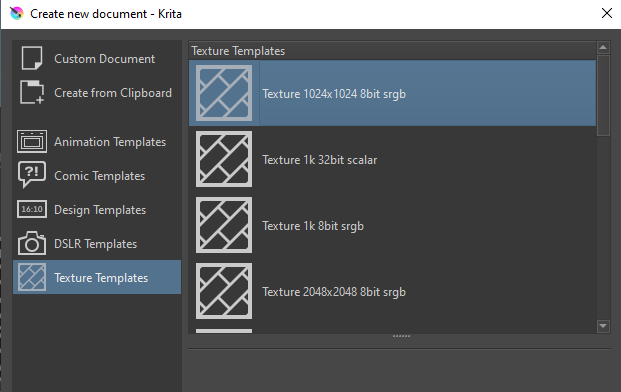Screen dimensions: 621x392
Task: Click the splitter handle below template list
Action: [401, 336]
